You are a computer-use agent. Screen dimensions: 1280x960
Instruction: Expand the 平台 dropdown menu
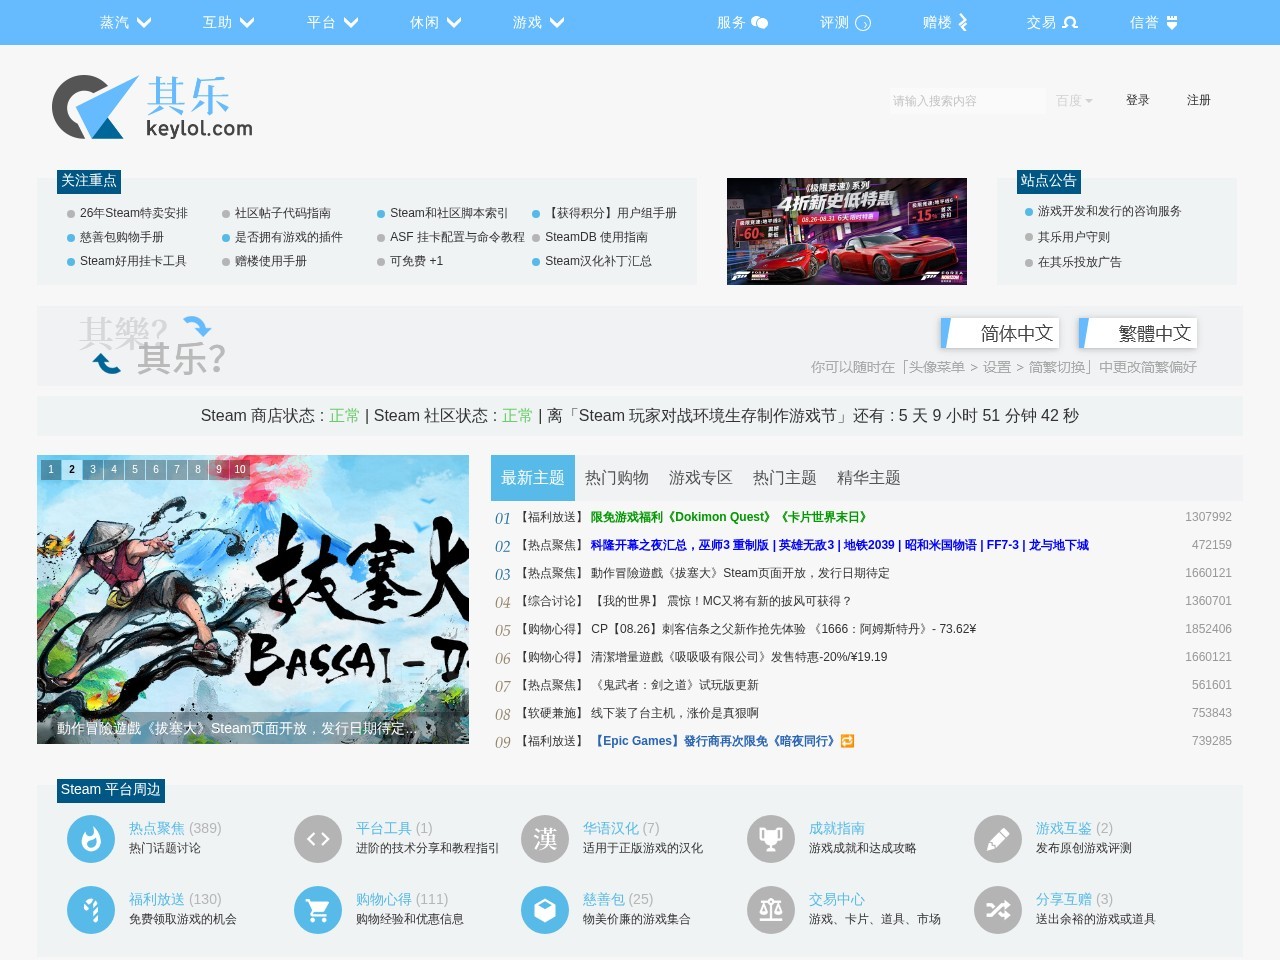tap(332, 22)
